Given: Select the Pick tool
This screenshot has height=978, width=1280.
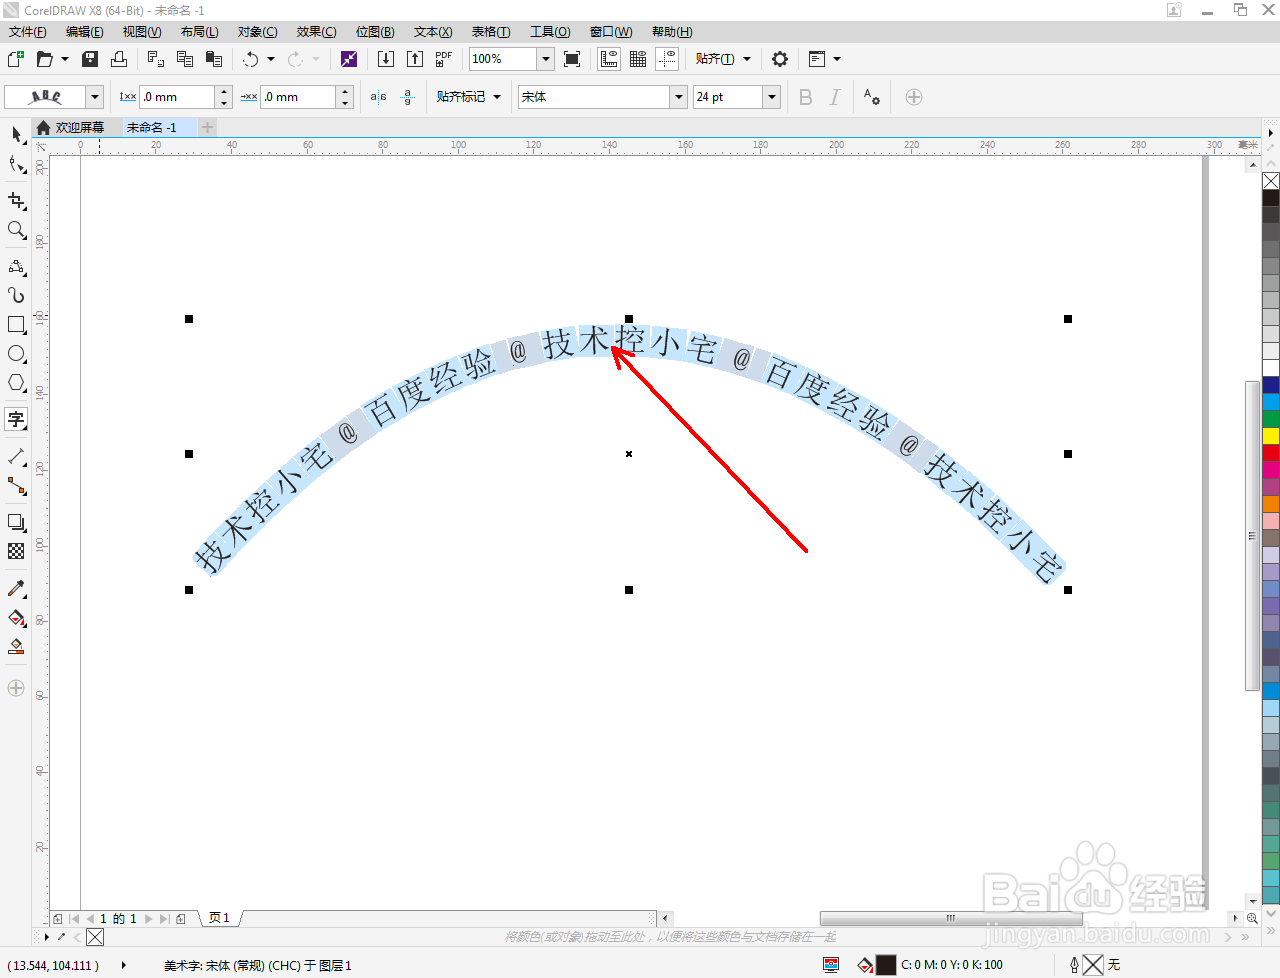Looking at the screenshot, I should 16,134.
